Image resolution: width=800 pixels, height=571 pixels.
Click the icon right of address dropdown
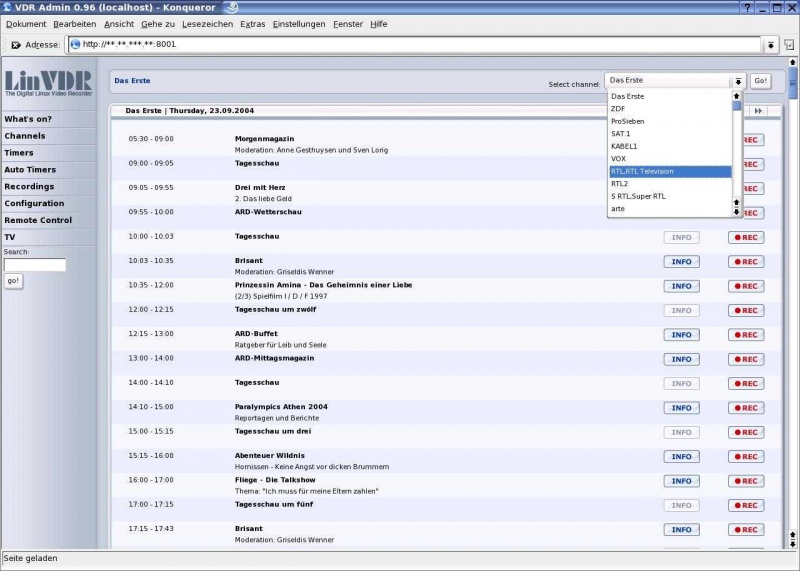pyautogui.click(x=789, y=45)
